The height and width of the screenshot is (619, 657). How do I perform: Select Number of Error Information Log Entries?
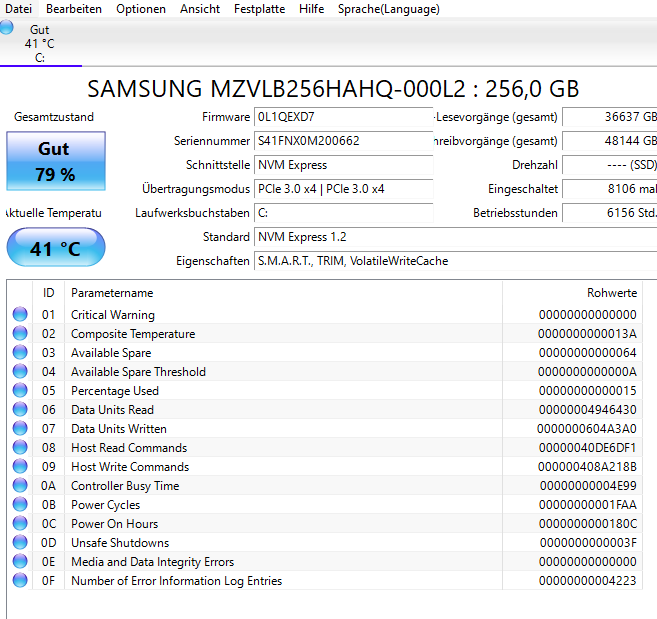pyautogui.click(x=176, y=581)
